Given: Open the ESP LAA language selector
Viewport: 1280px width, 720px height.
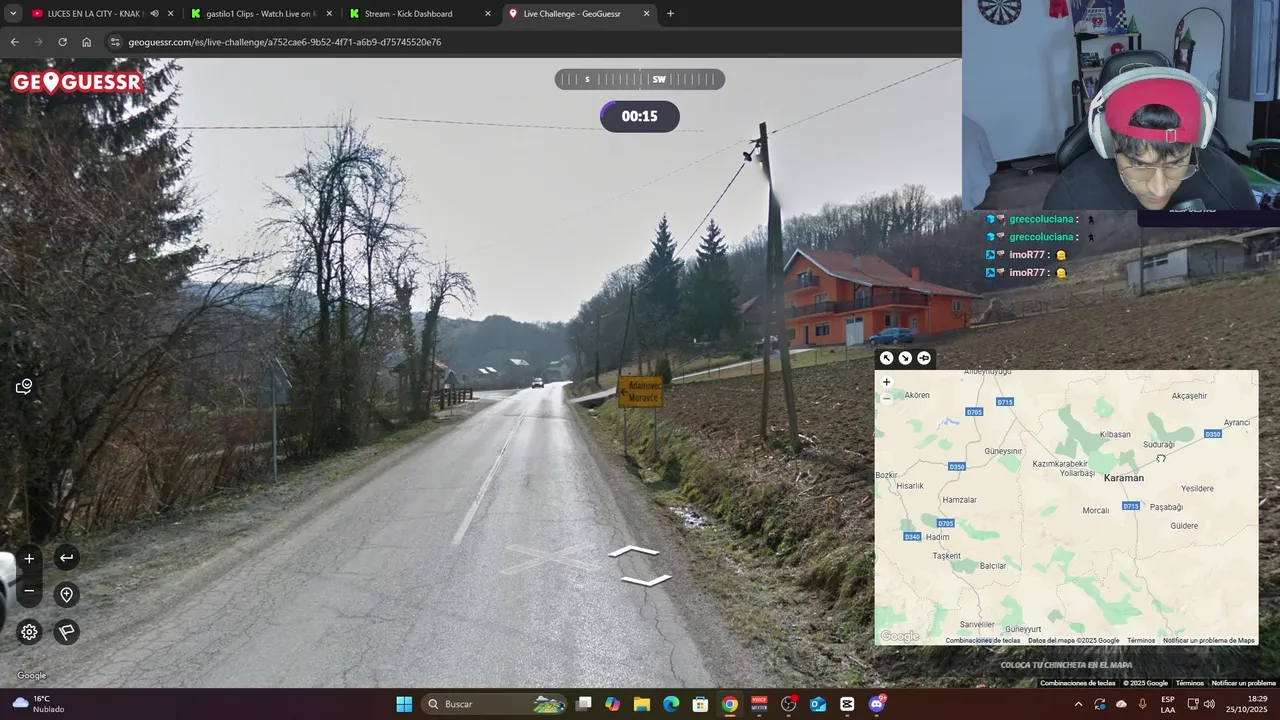Looking at the screenshot, I should (1168, 704).
